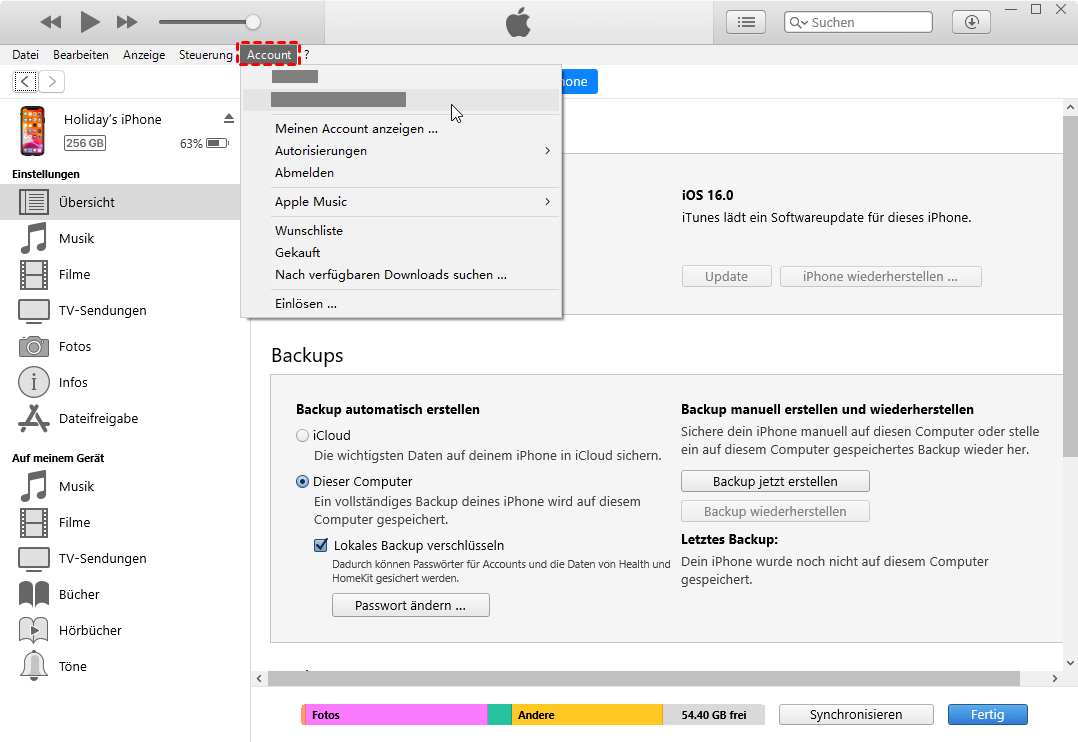Click the 54.40 GB frei segment
This screenshot has width=1078, height=742.
pos(714,714)
